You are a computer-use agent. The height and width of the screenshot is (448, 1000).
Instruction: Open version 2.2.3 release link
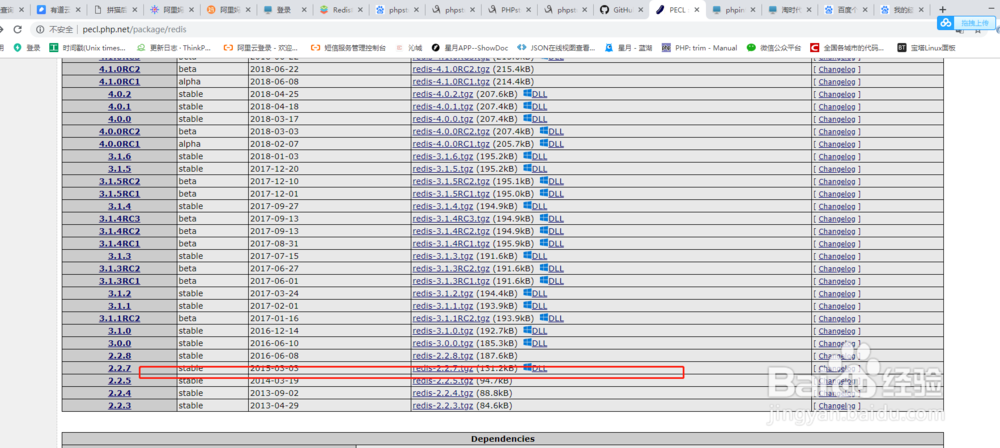tap(119, 405)
